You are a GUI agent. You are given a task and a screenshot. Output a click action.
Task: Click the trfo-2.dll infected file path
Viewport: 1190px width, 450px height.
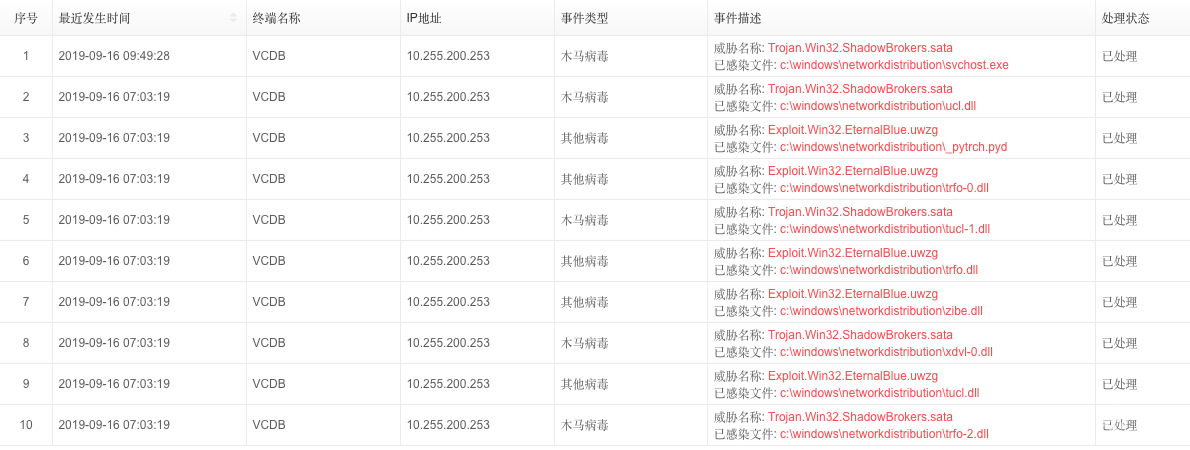click(x=884, y=434)
